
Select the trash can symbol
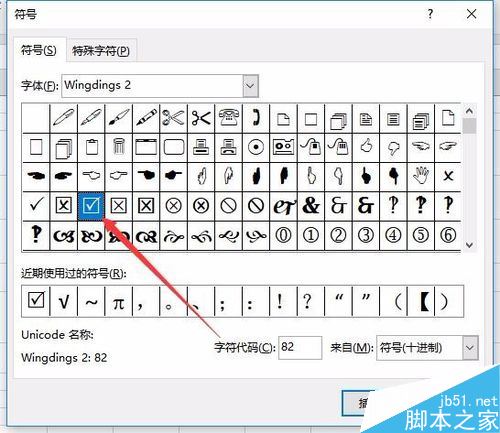[x=118, y=147]
